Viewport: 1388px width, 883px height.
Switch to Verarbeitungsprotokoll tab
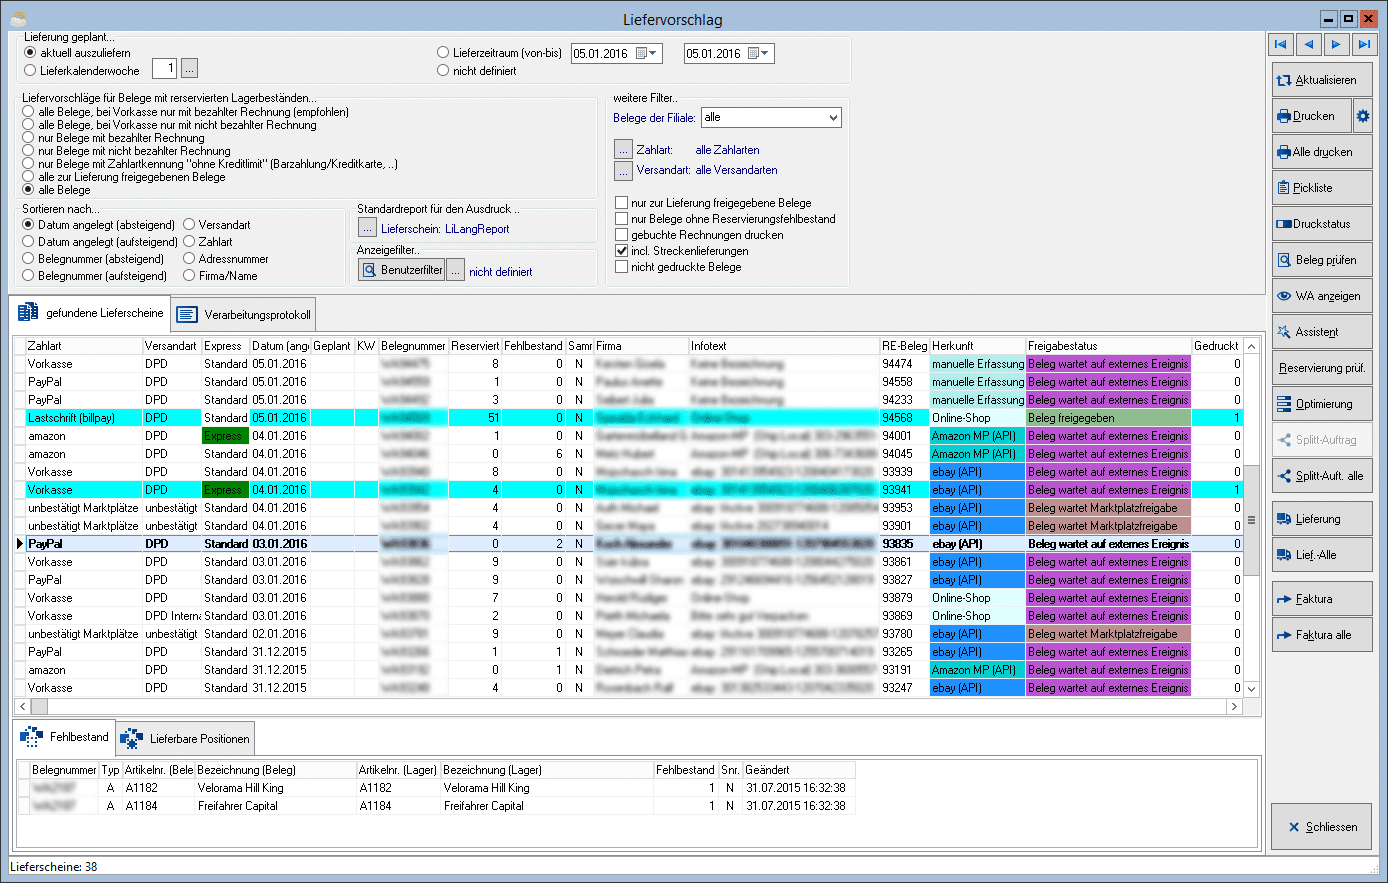[x=245, y=315]
